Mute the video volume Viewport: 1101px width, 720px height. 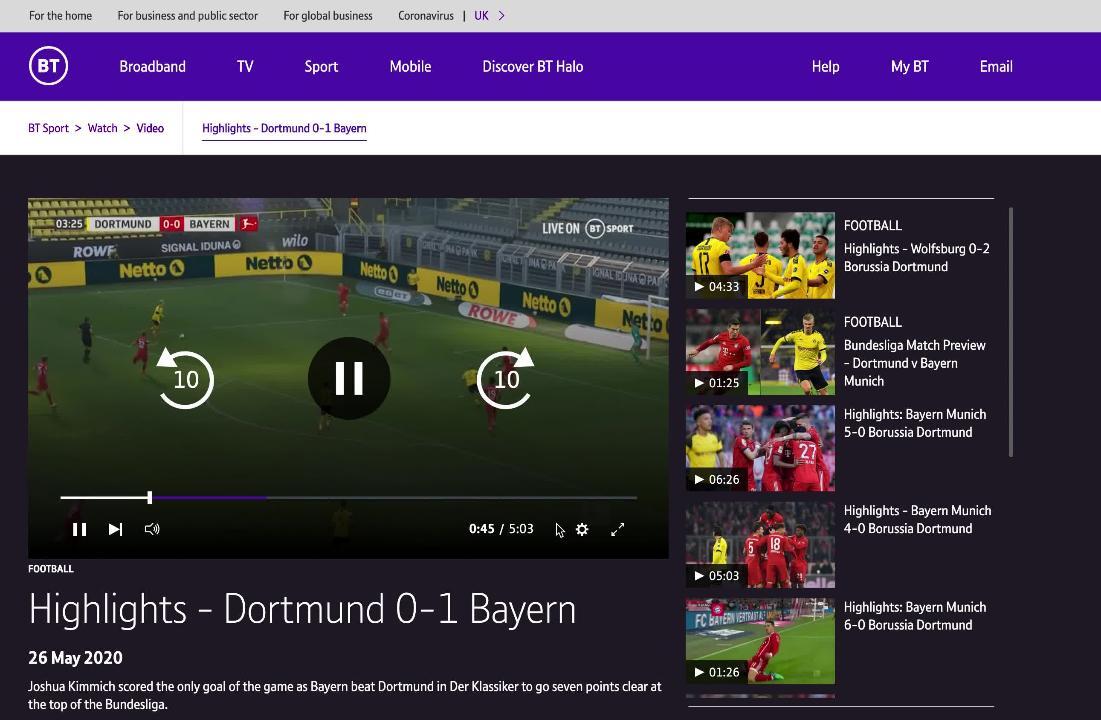pyautogui.click(x=152, y=529)
